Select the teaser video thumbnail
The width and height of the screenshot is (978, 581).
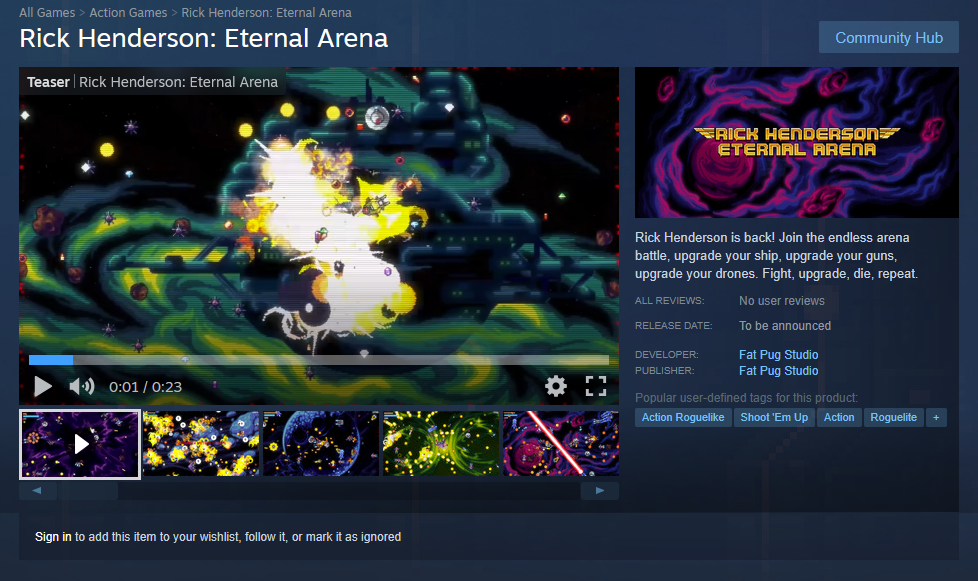[x=80, y=444]
